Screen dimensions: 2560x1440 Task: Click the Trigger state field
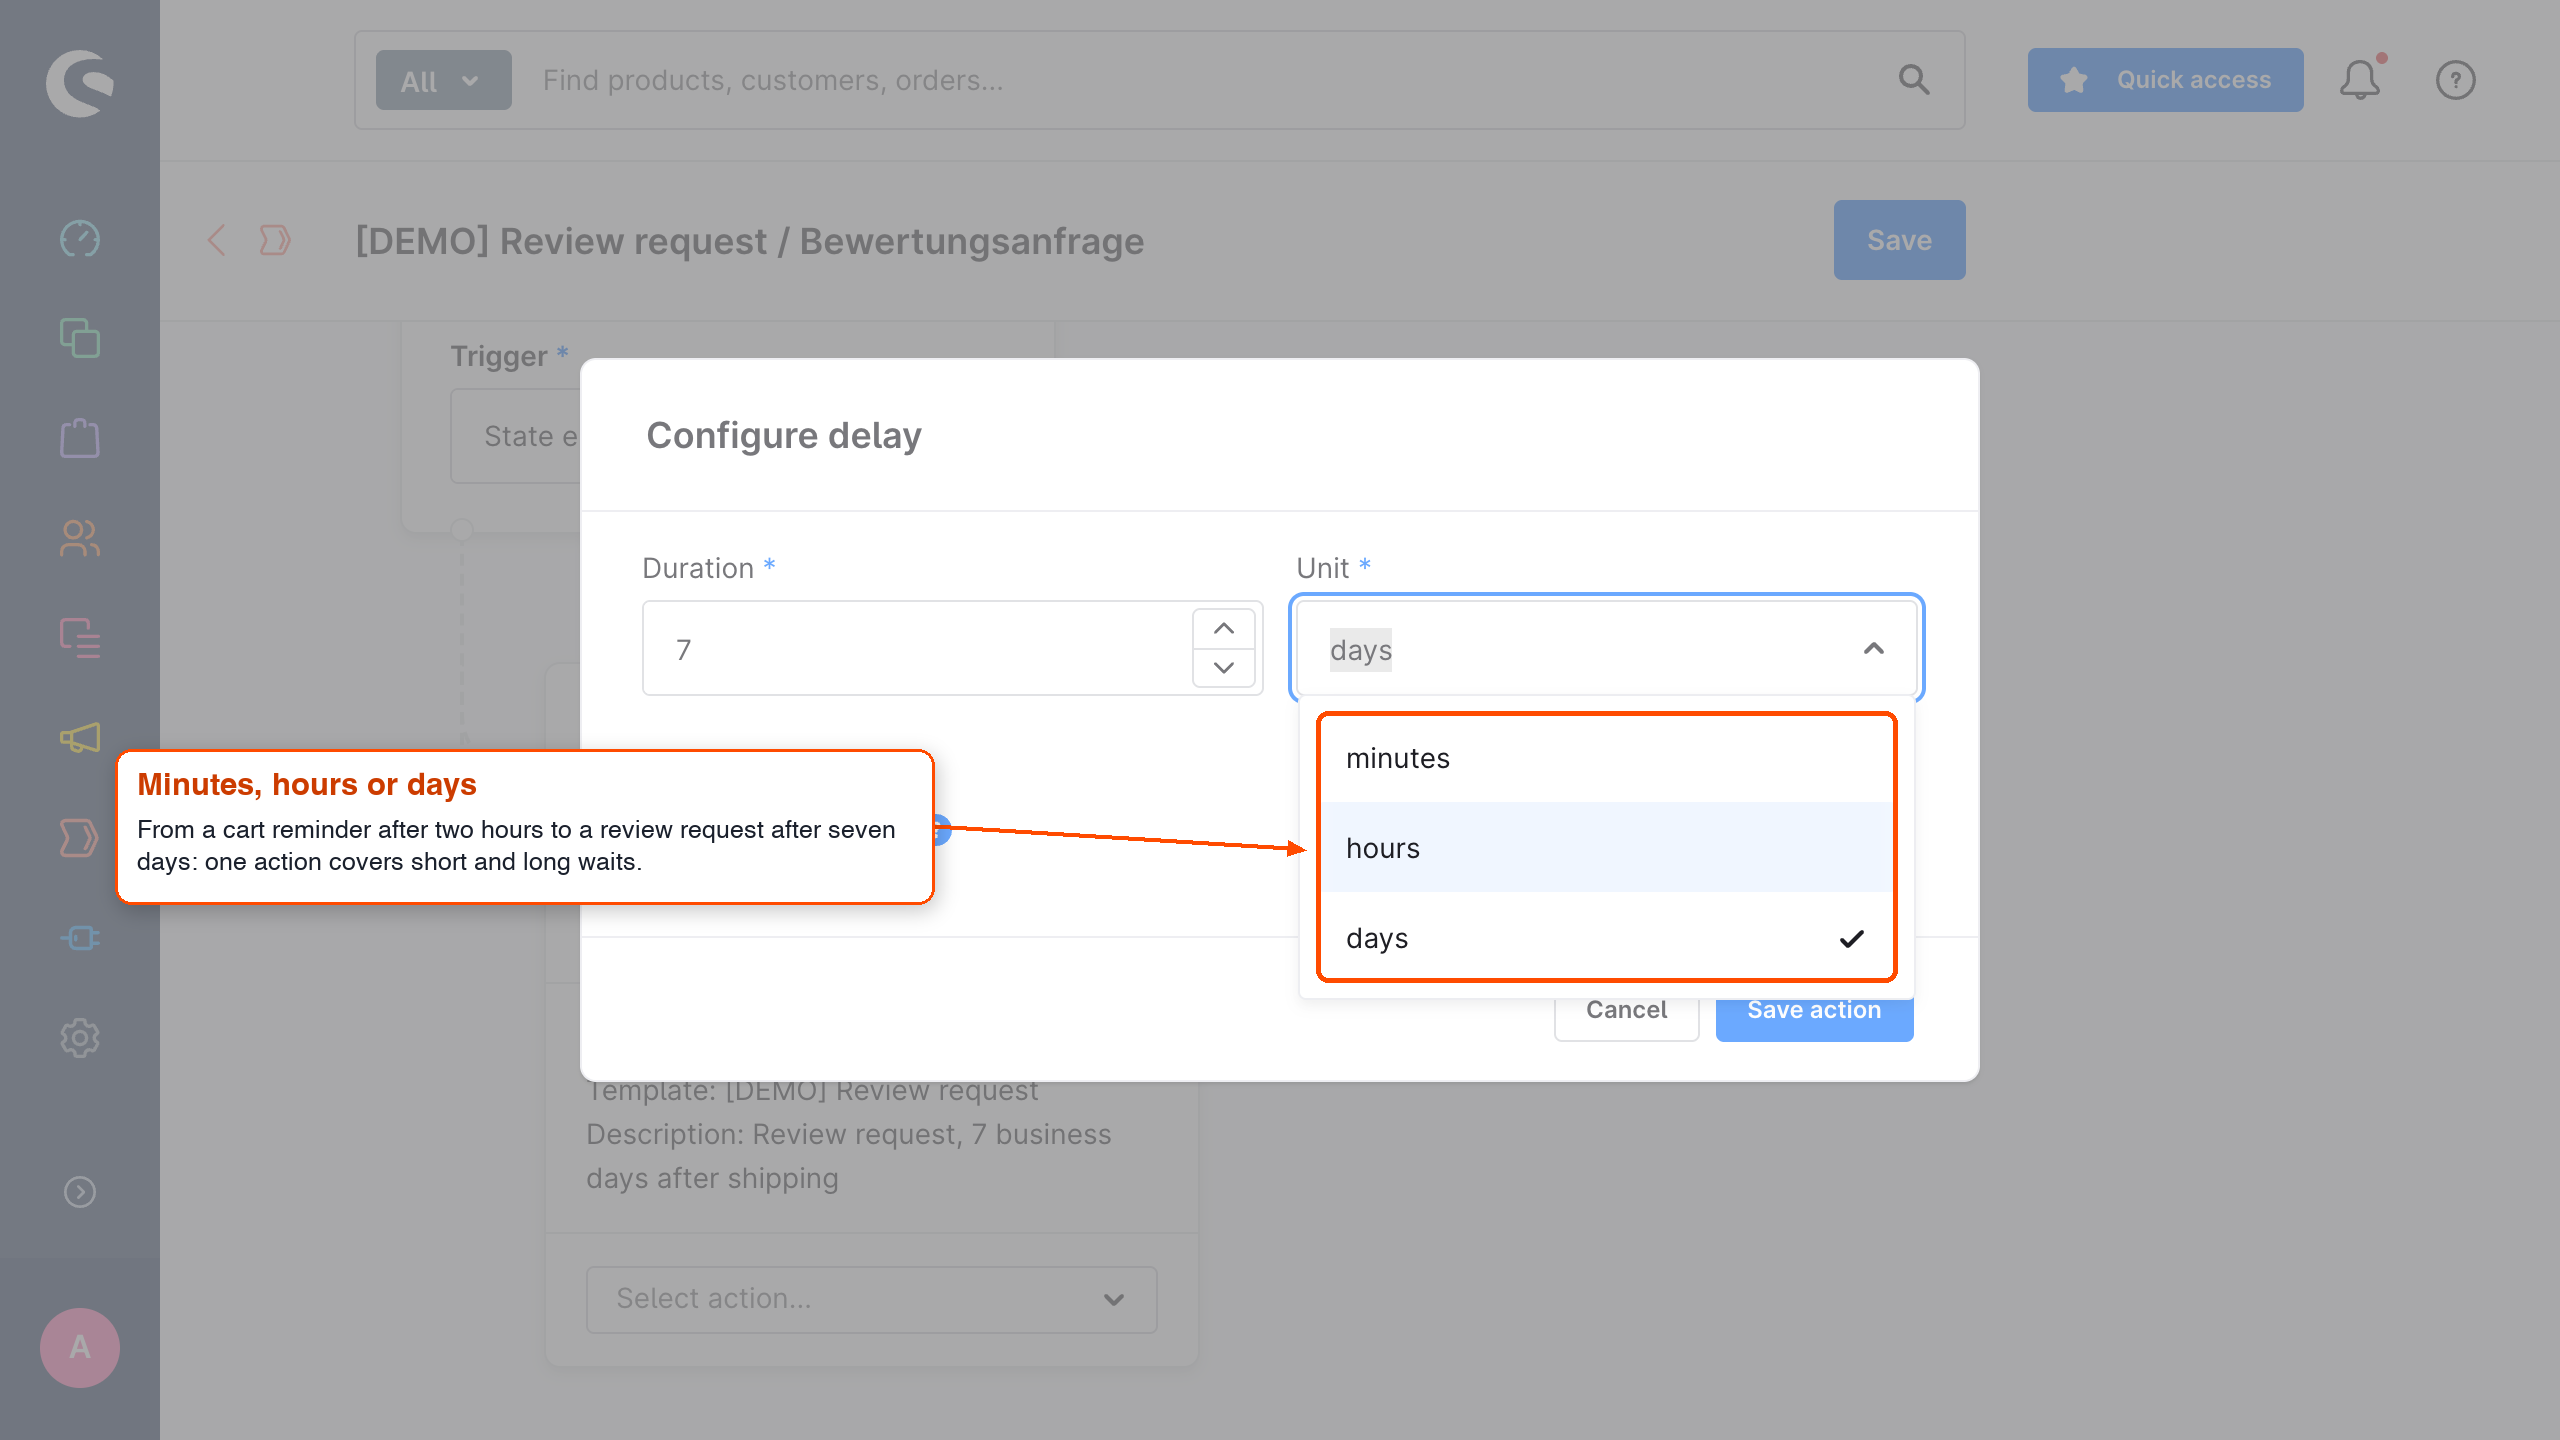516,436
